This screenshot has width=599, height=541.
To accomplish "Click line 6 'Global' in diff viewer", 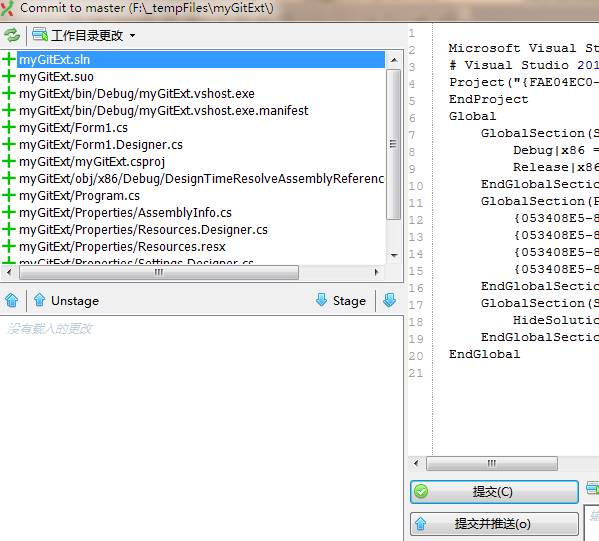I will coord(473,116).
